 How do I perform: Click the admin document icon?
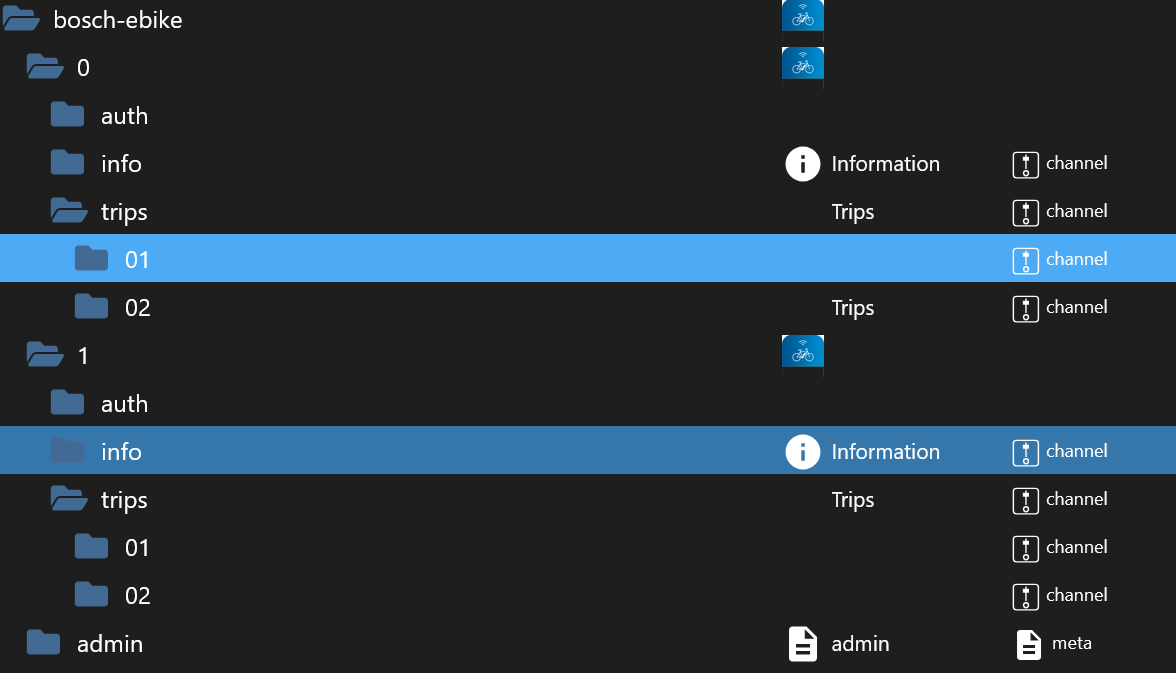[802, 644]
